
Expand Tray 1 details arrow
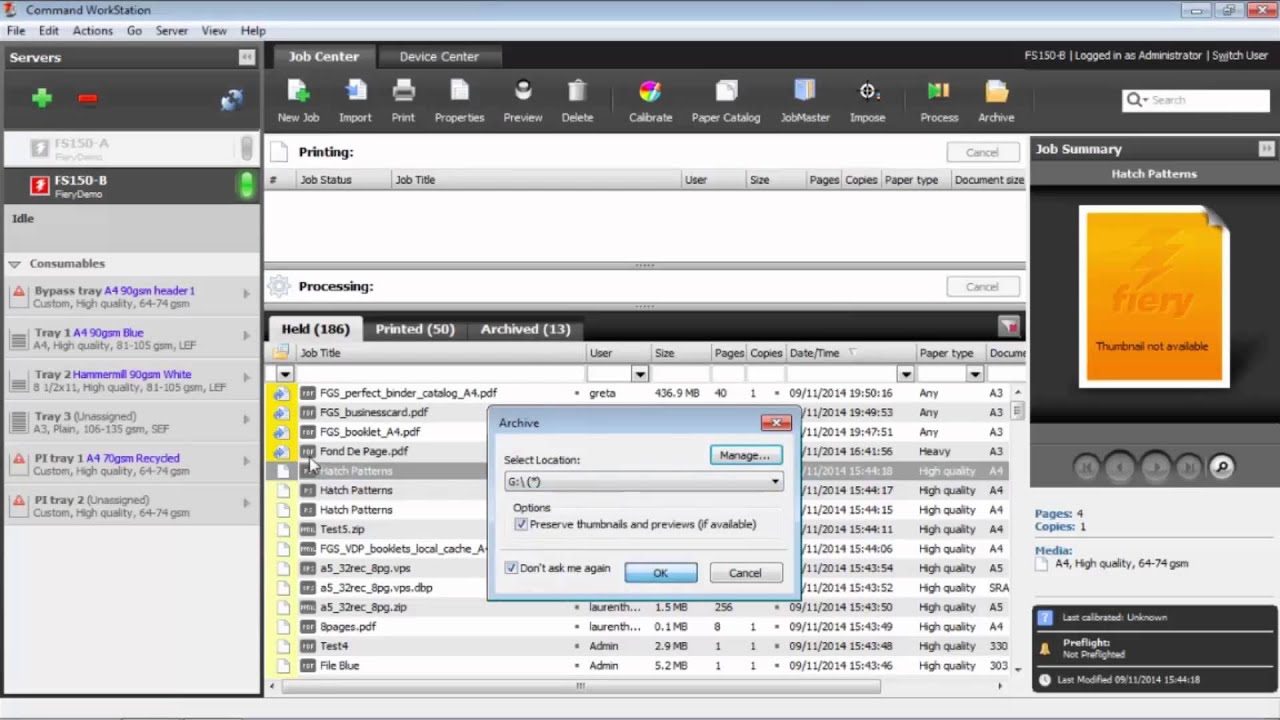coord(246,335)
